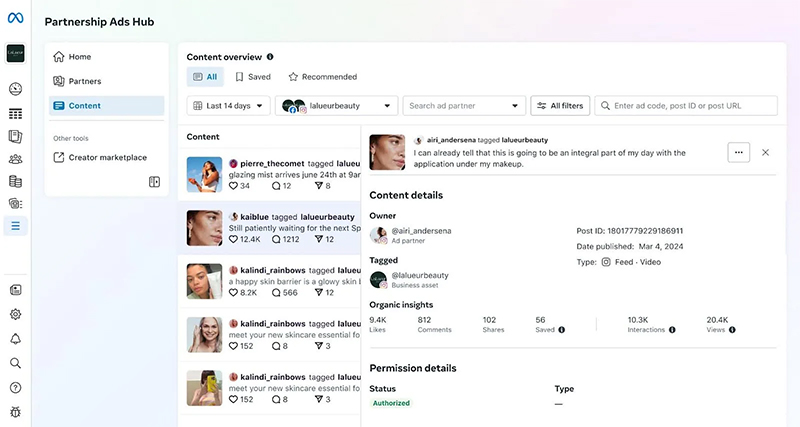
Task: Click the bug report icon
Action: 15,412
